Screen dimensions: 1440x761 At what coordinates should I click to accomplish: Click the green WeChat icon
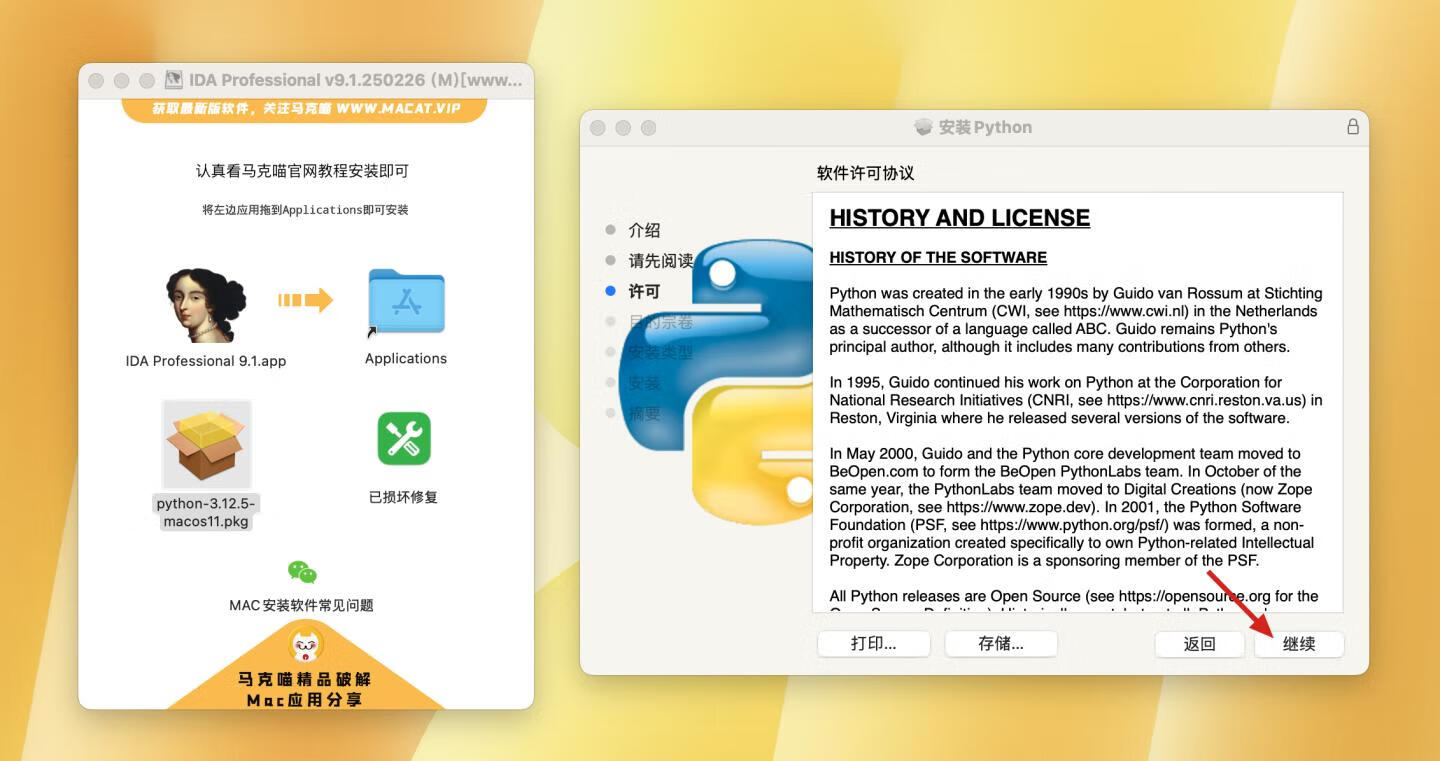point(302,572)
